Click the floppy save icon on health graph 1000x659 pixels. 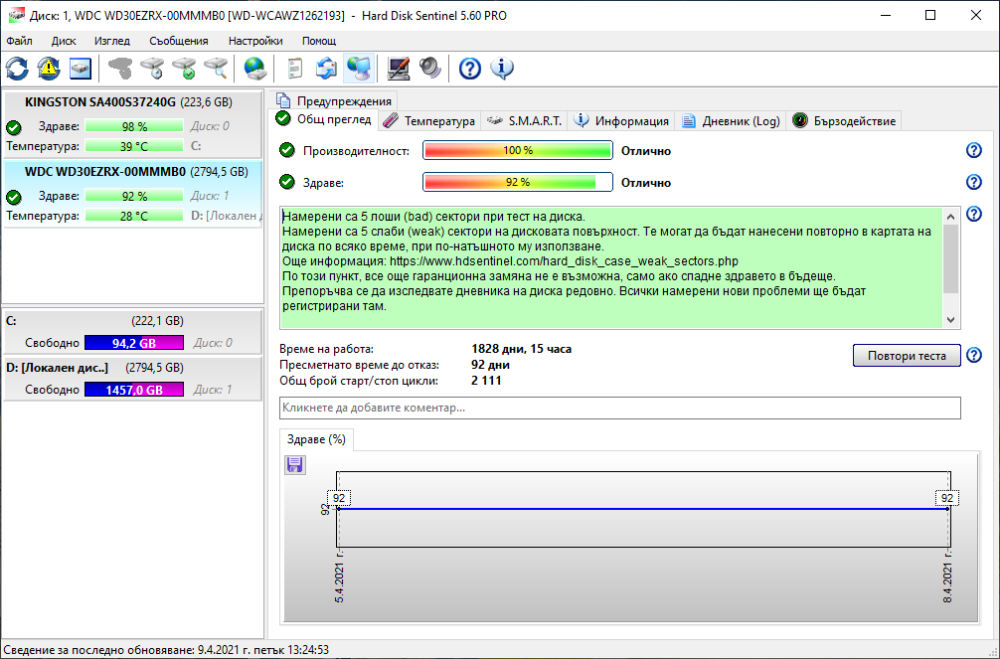pos(295,464)
